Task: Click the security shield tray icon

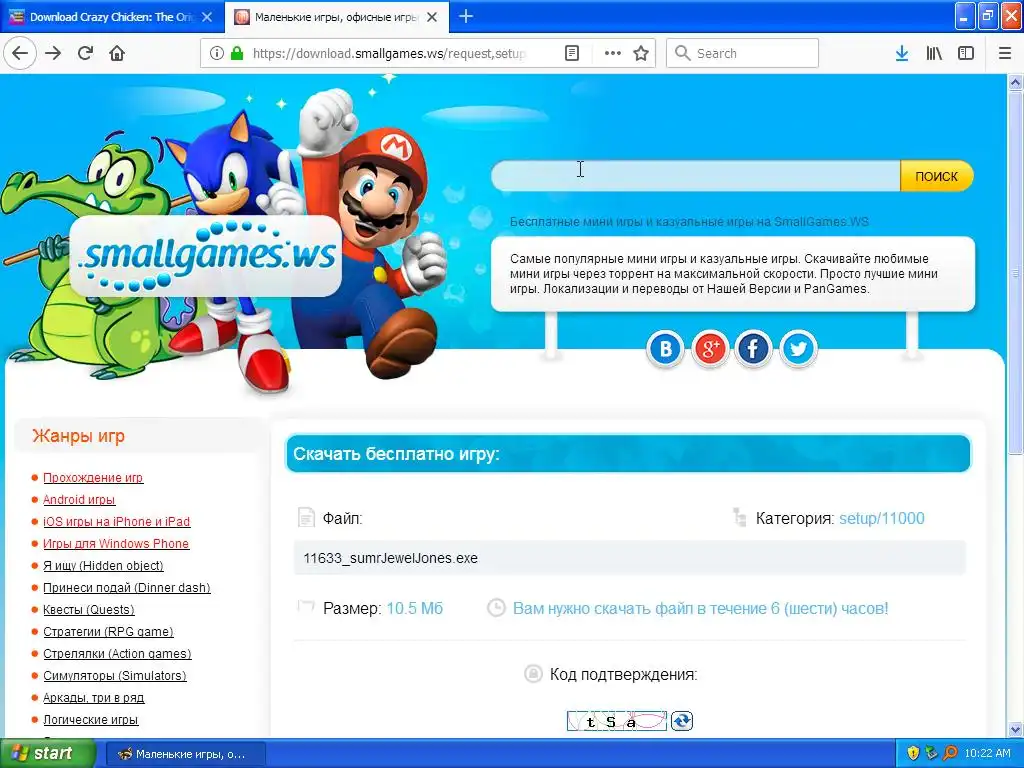Action: pos(913,753)
